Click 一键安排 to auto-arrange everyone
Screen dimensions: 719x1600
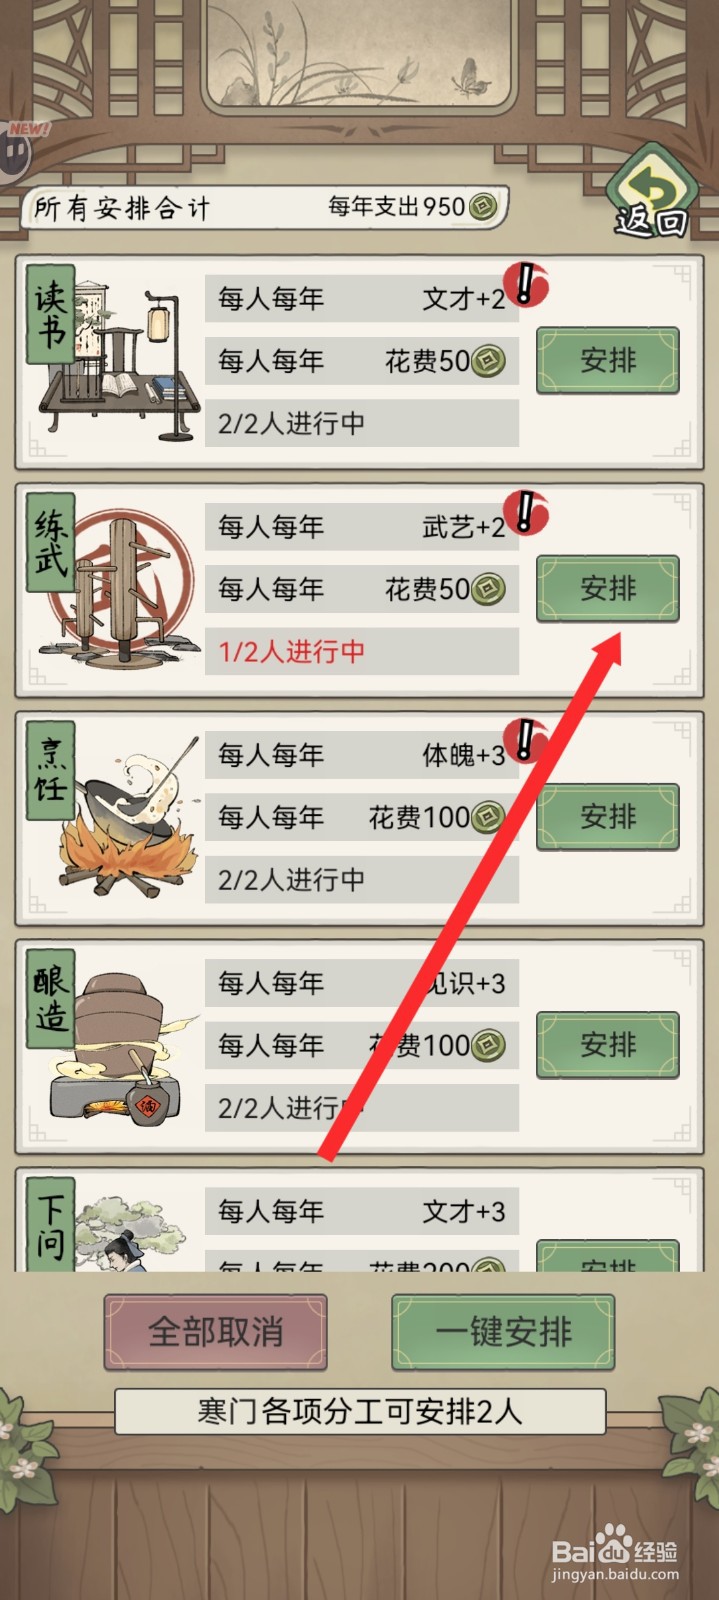click(503, 1332)
